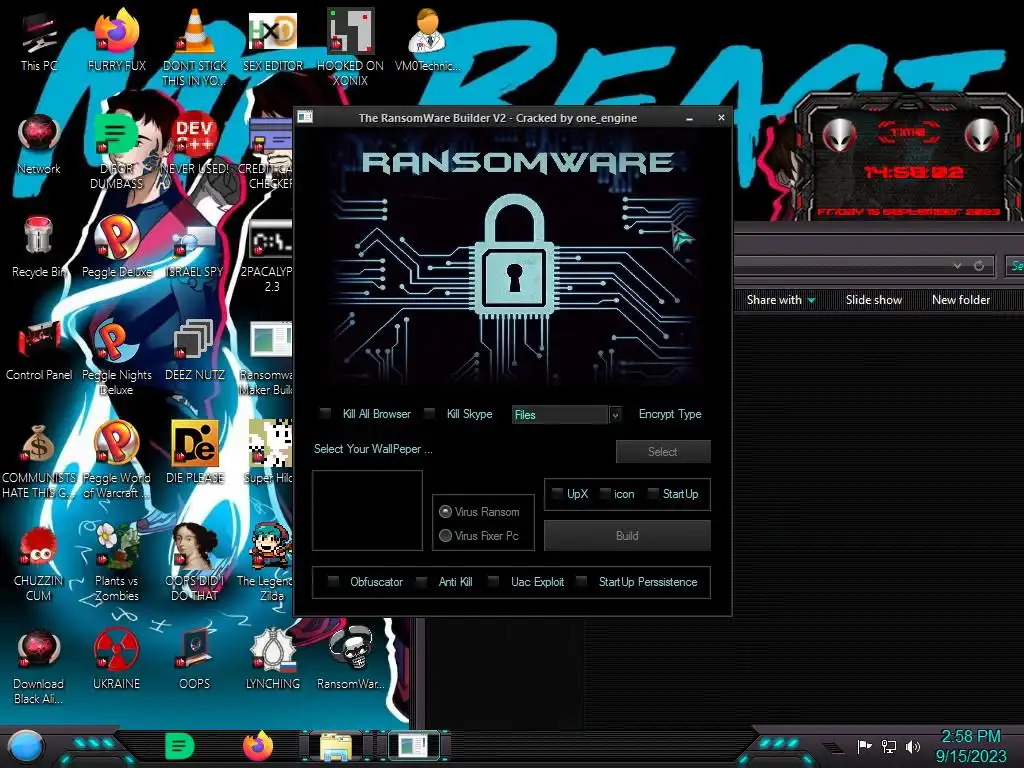Open the network tray icon

(x=889, y=746)
